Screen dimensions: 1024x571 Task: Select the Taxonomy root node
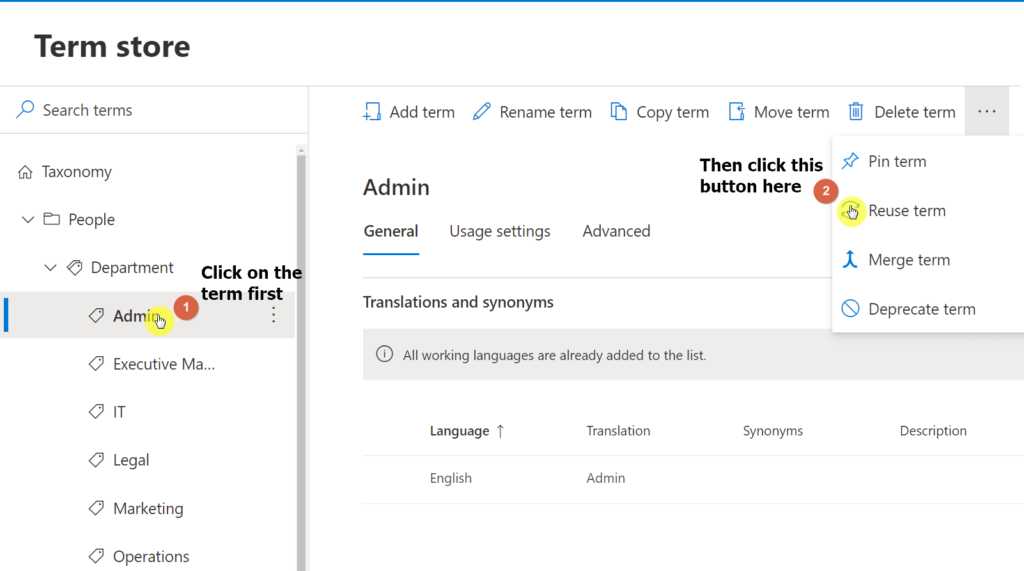76,172
